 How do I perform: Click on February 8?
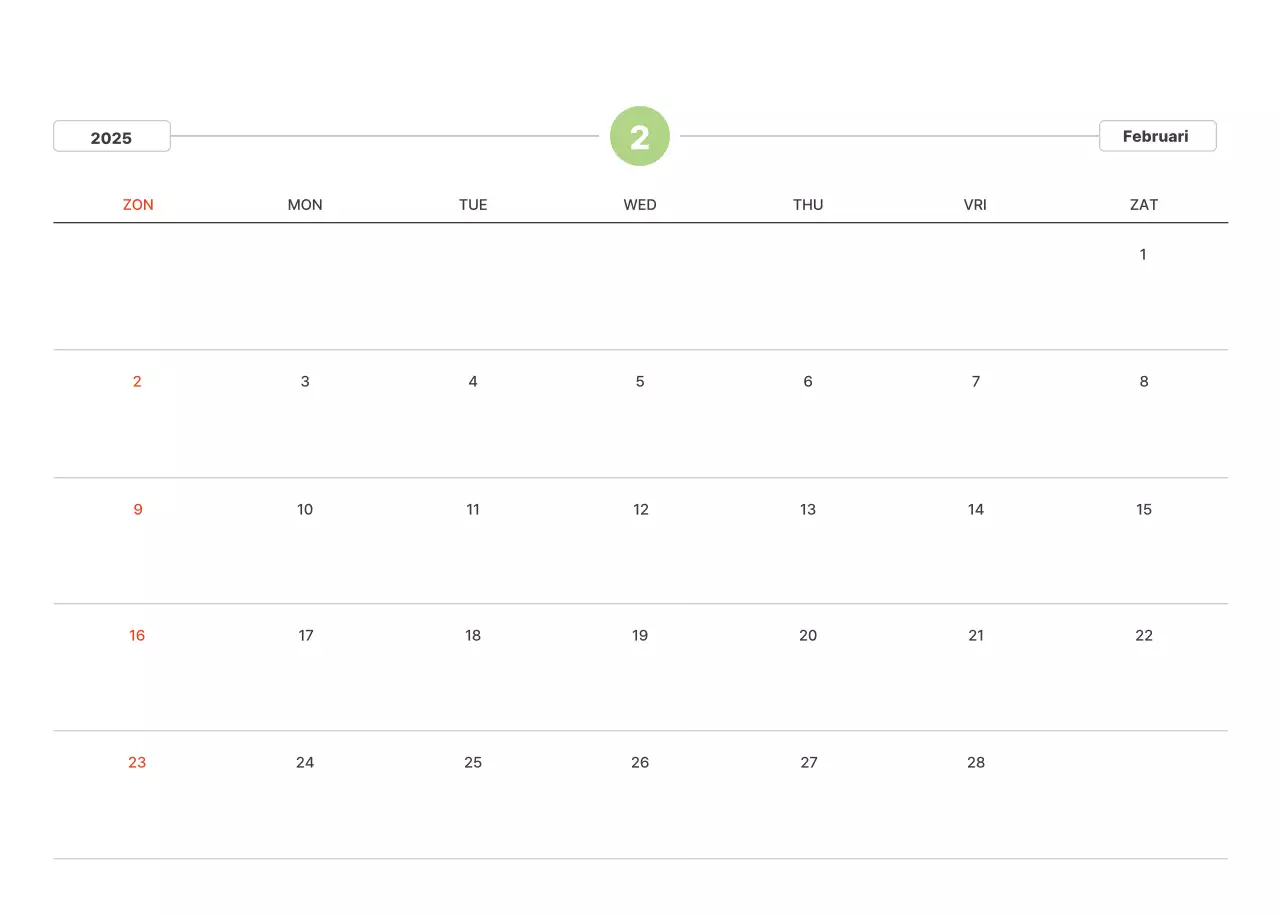coord(1144,381)
